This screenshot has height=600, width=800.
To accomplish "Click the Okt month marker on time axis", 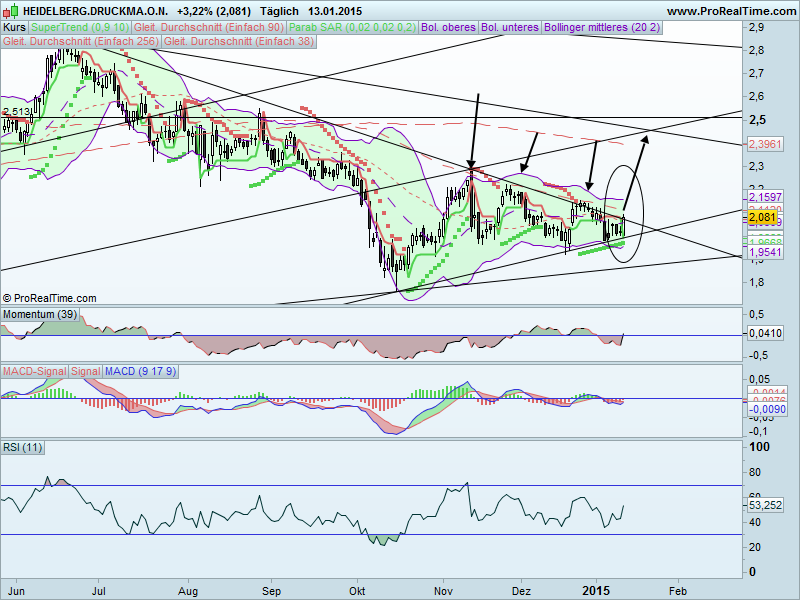I will point(357,591).
